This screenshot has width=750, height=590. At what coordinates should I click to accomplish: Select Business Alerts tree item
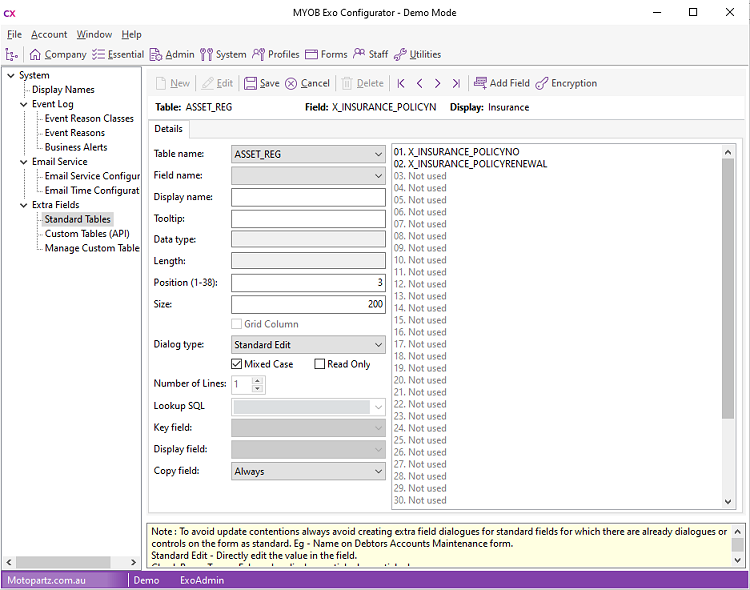tap(76, 147)
